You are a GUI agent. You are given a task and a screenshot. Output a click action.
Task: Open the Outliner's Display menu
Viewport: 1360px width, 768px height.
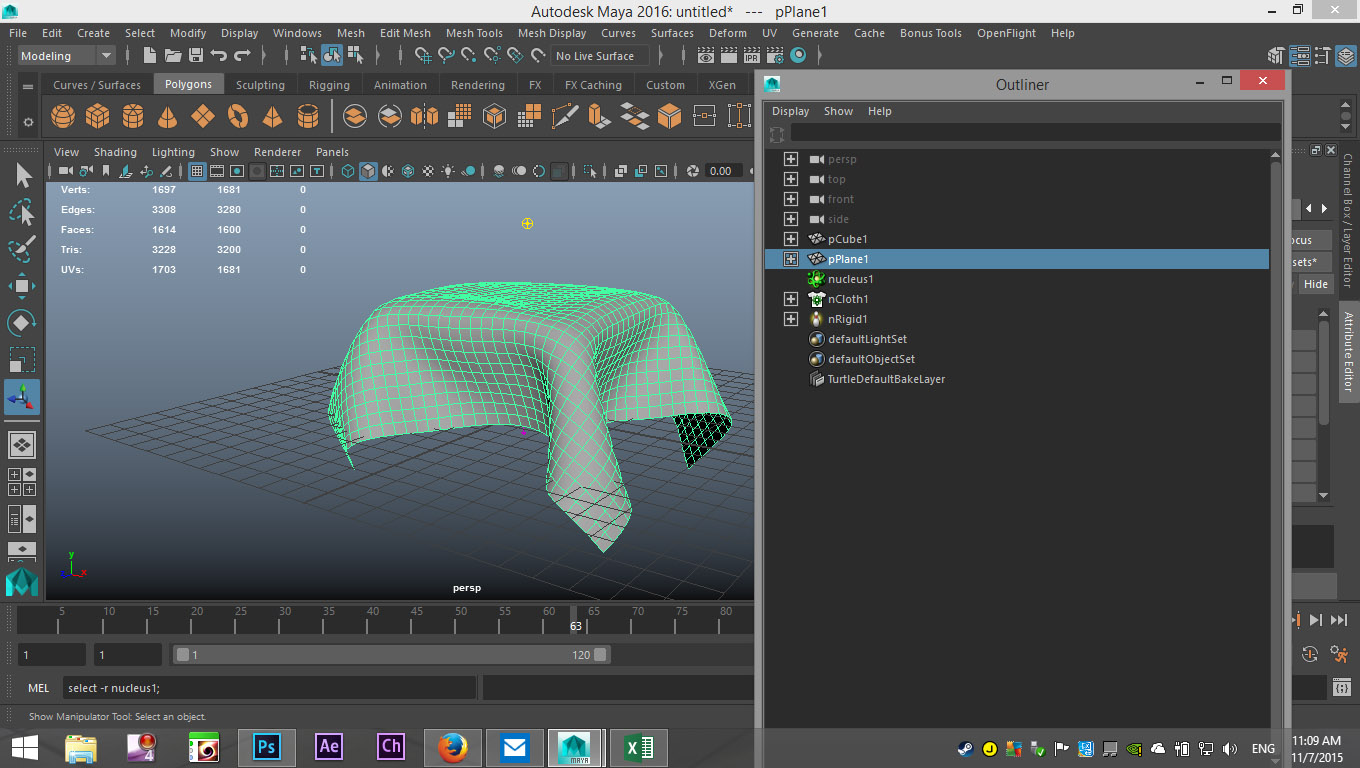[x=790, y=111]
